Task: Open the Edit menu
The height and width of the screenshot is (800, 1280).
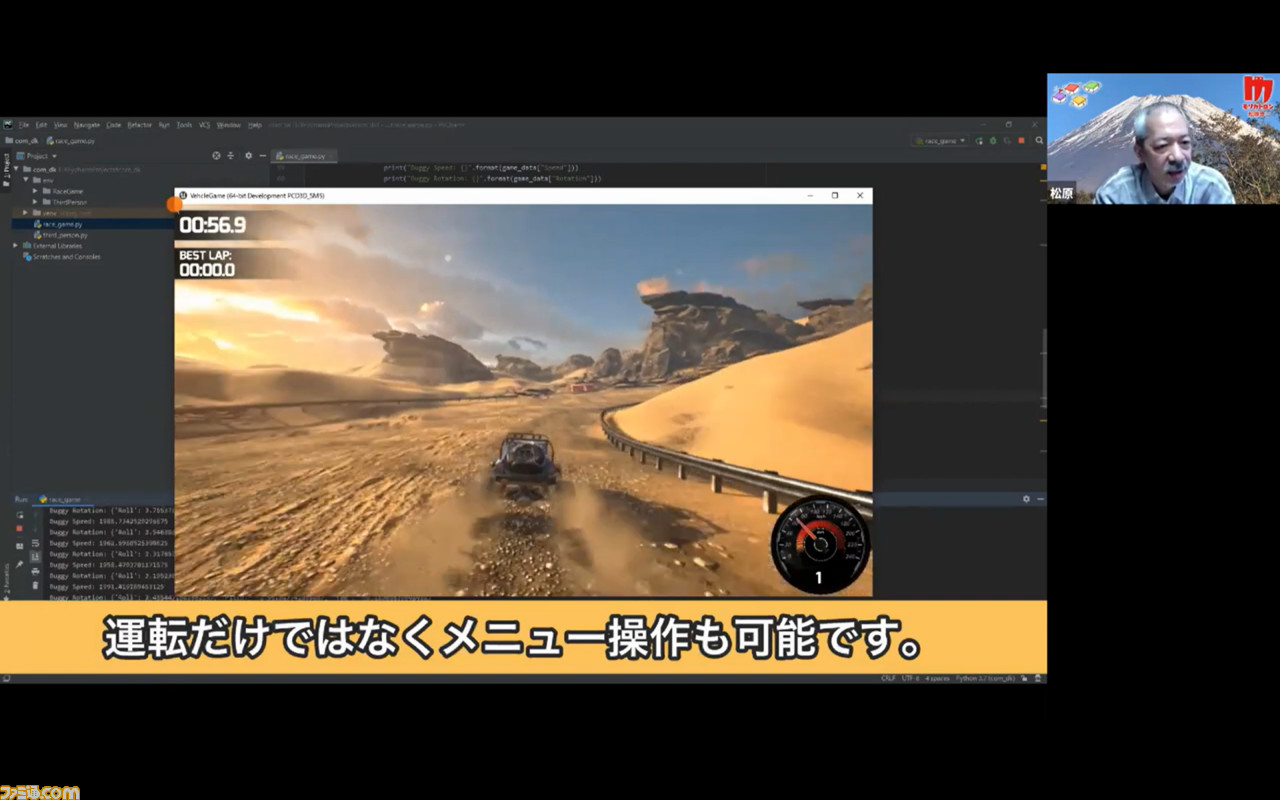Action: point(41,125)
